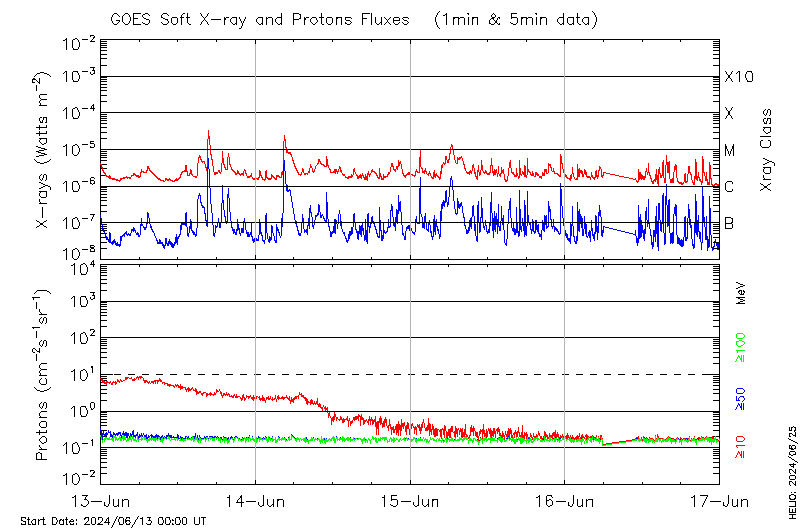The width and height of the screenshot is (800, 530).
Task: Click the Xray Class vertical axis title
Action: click(x=767, y=150)
